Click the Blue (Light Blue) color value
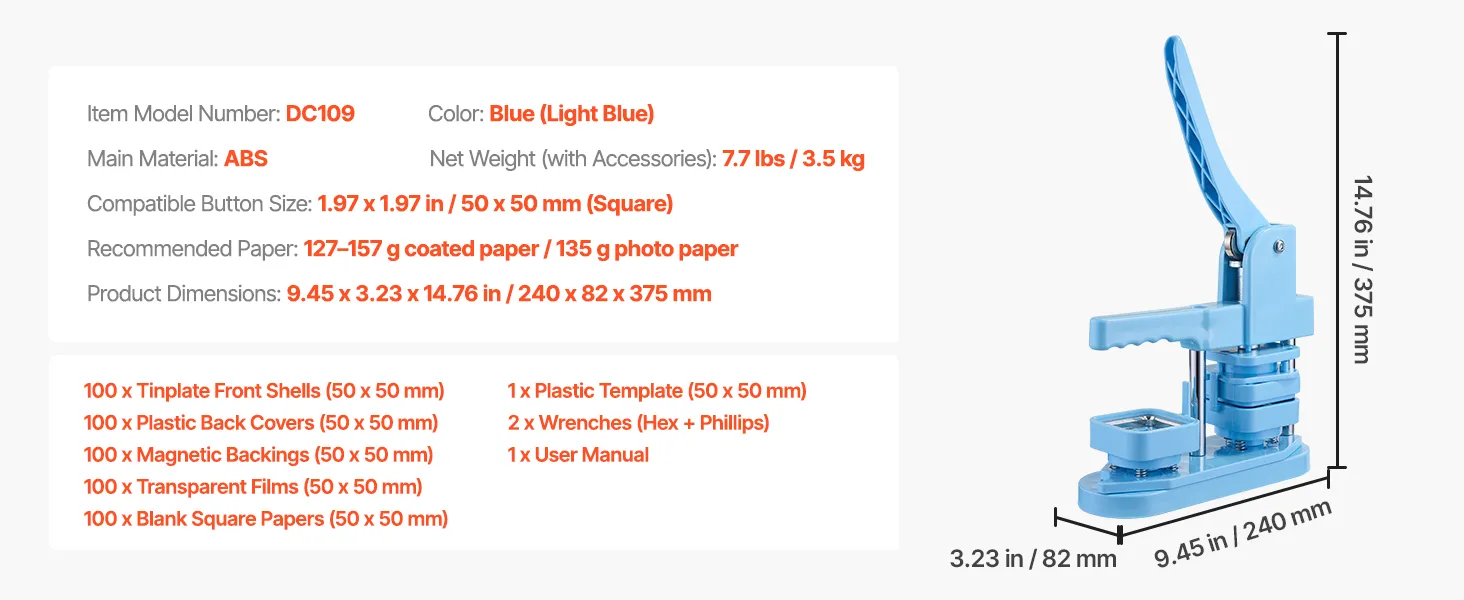This screenshot has height=600, width=1464. click(571, 114)
